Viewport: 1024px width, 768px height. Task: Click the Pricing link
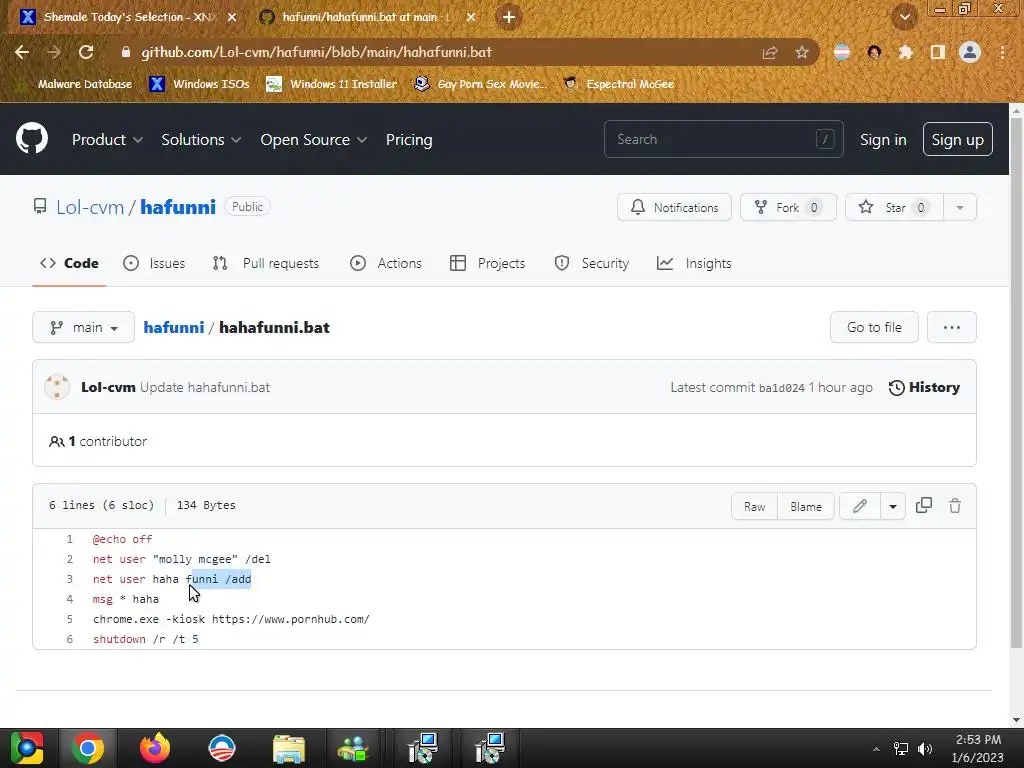(409, 140)
